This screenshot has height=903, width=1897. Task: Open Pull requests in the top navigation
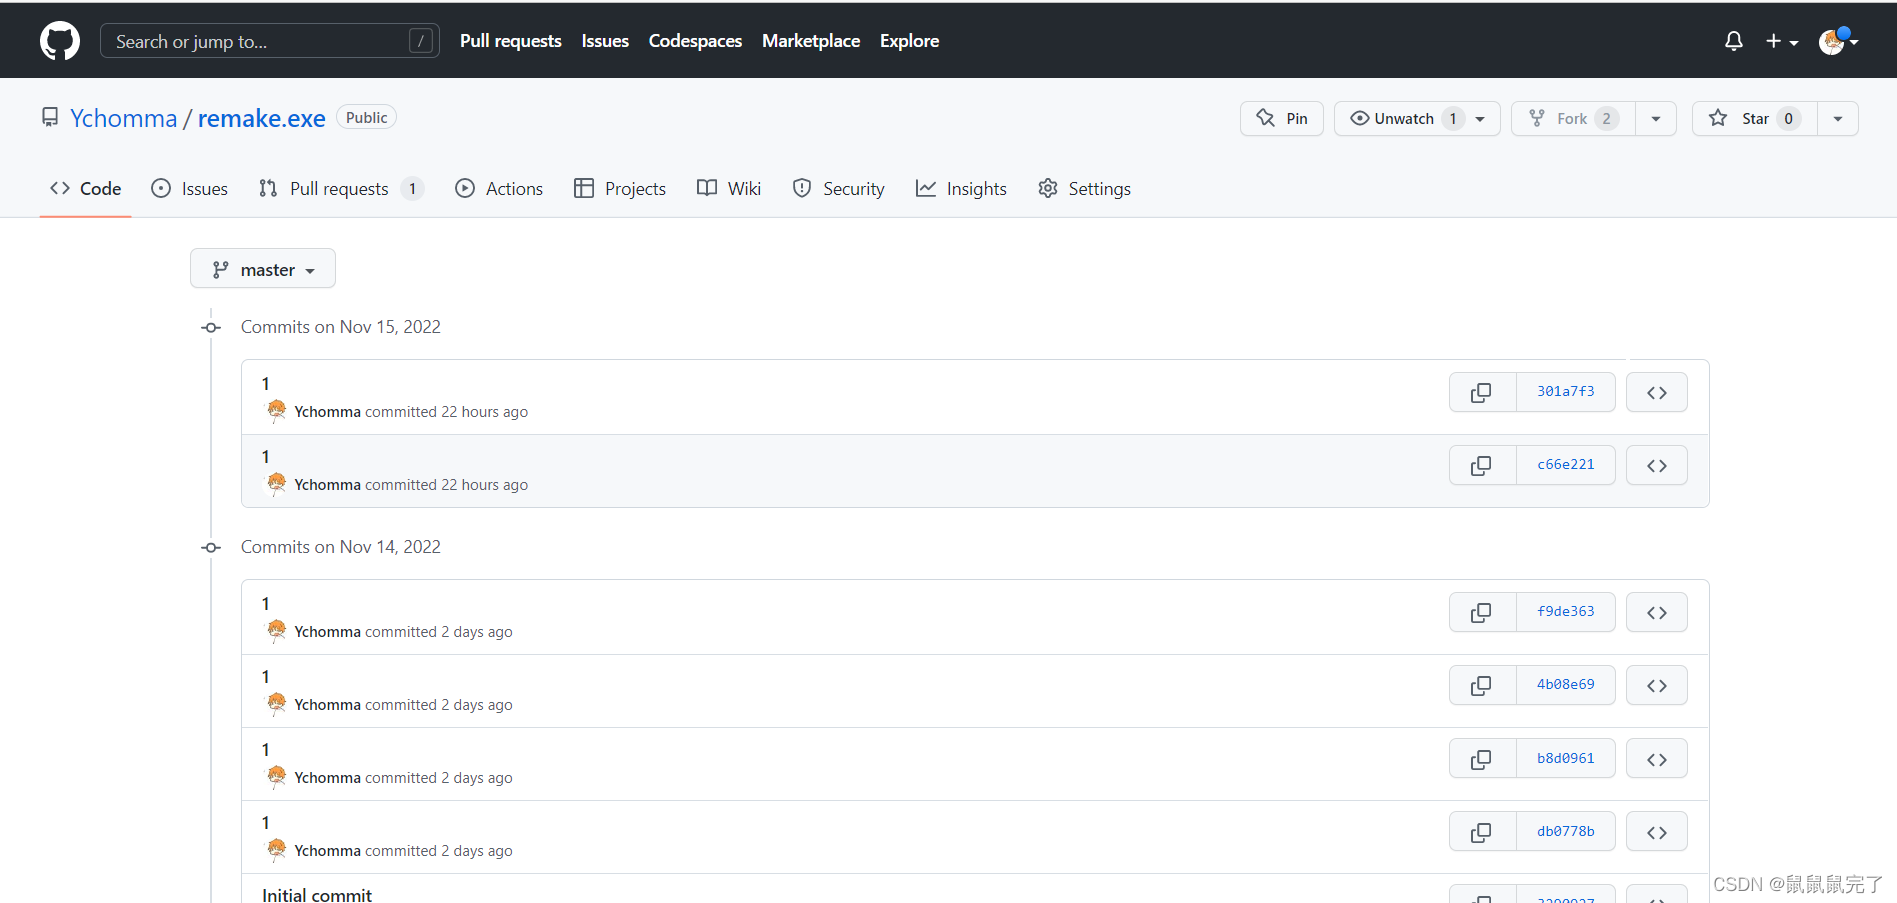pos(511,41)
